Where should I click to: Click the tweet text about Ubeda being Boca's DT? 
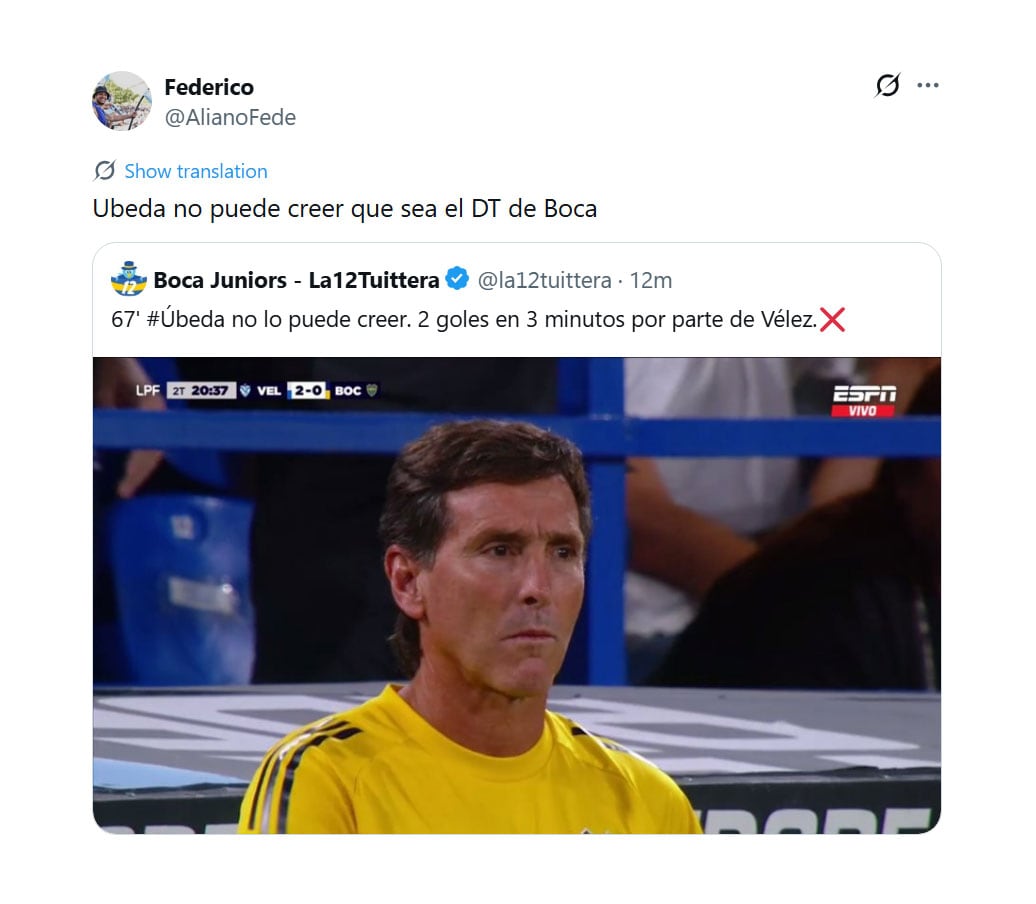point(345,209)
